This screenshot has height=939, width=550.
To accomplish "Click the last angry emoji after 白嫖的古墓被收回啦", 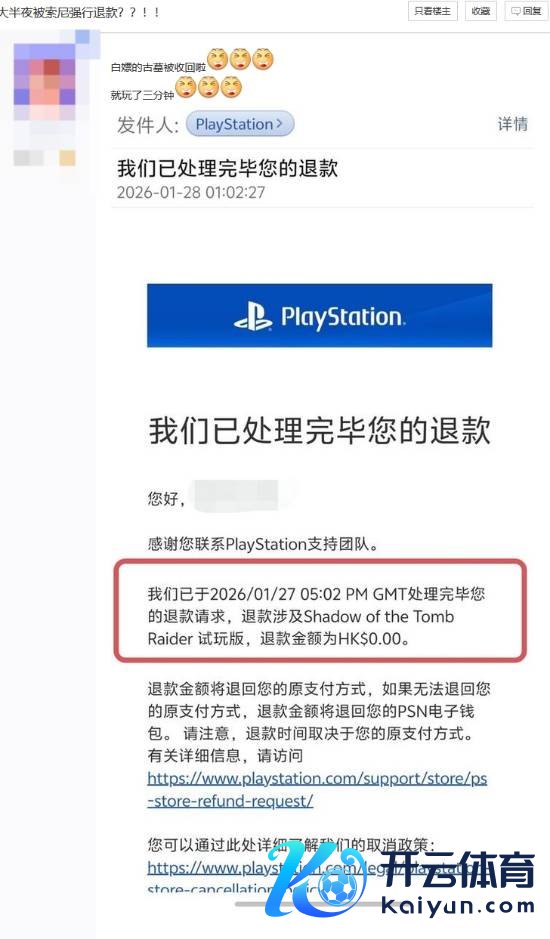I will [x=262, y=59].
